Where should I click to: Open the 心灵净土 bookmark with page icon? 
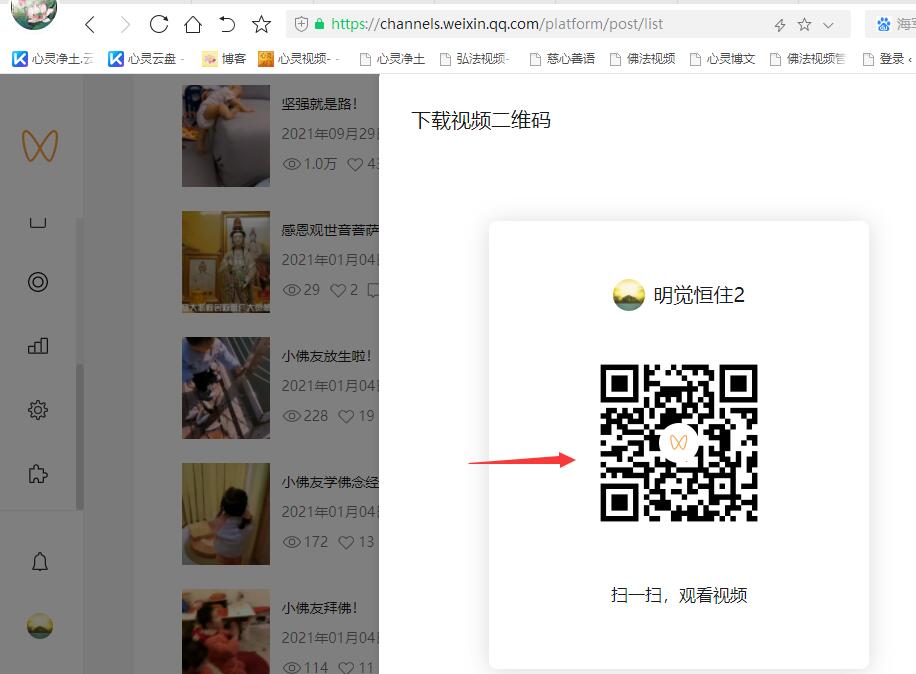pyautogui.click(x=392, y=59)
